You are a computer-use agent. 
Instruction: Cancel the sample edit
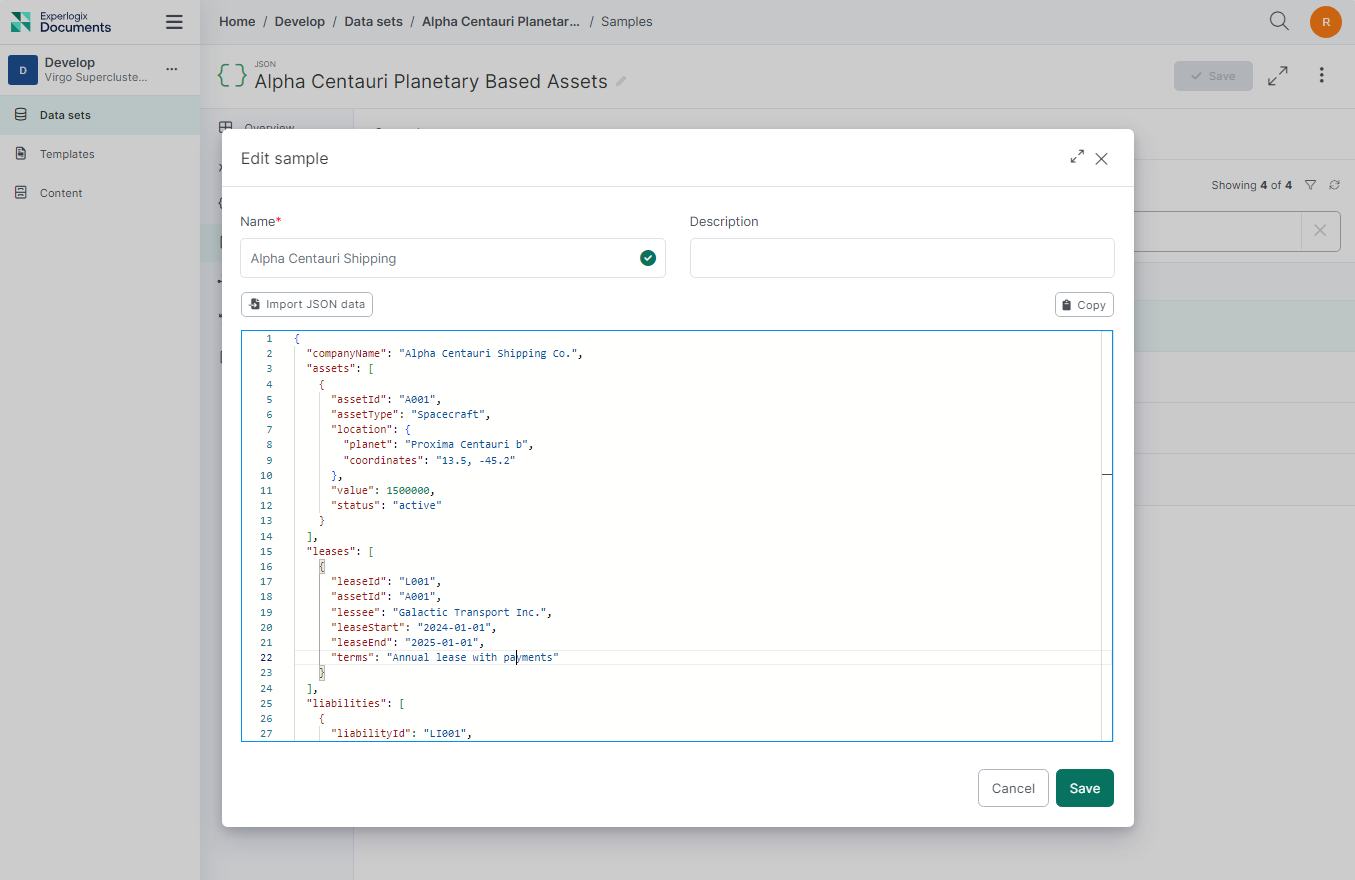(x=1012, y=788)
